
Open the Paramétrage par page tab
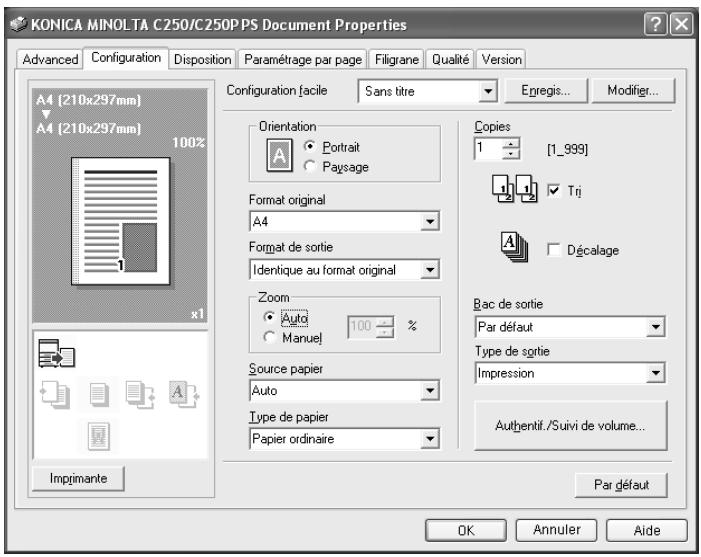pos(303,59)
